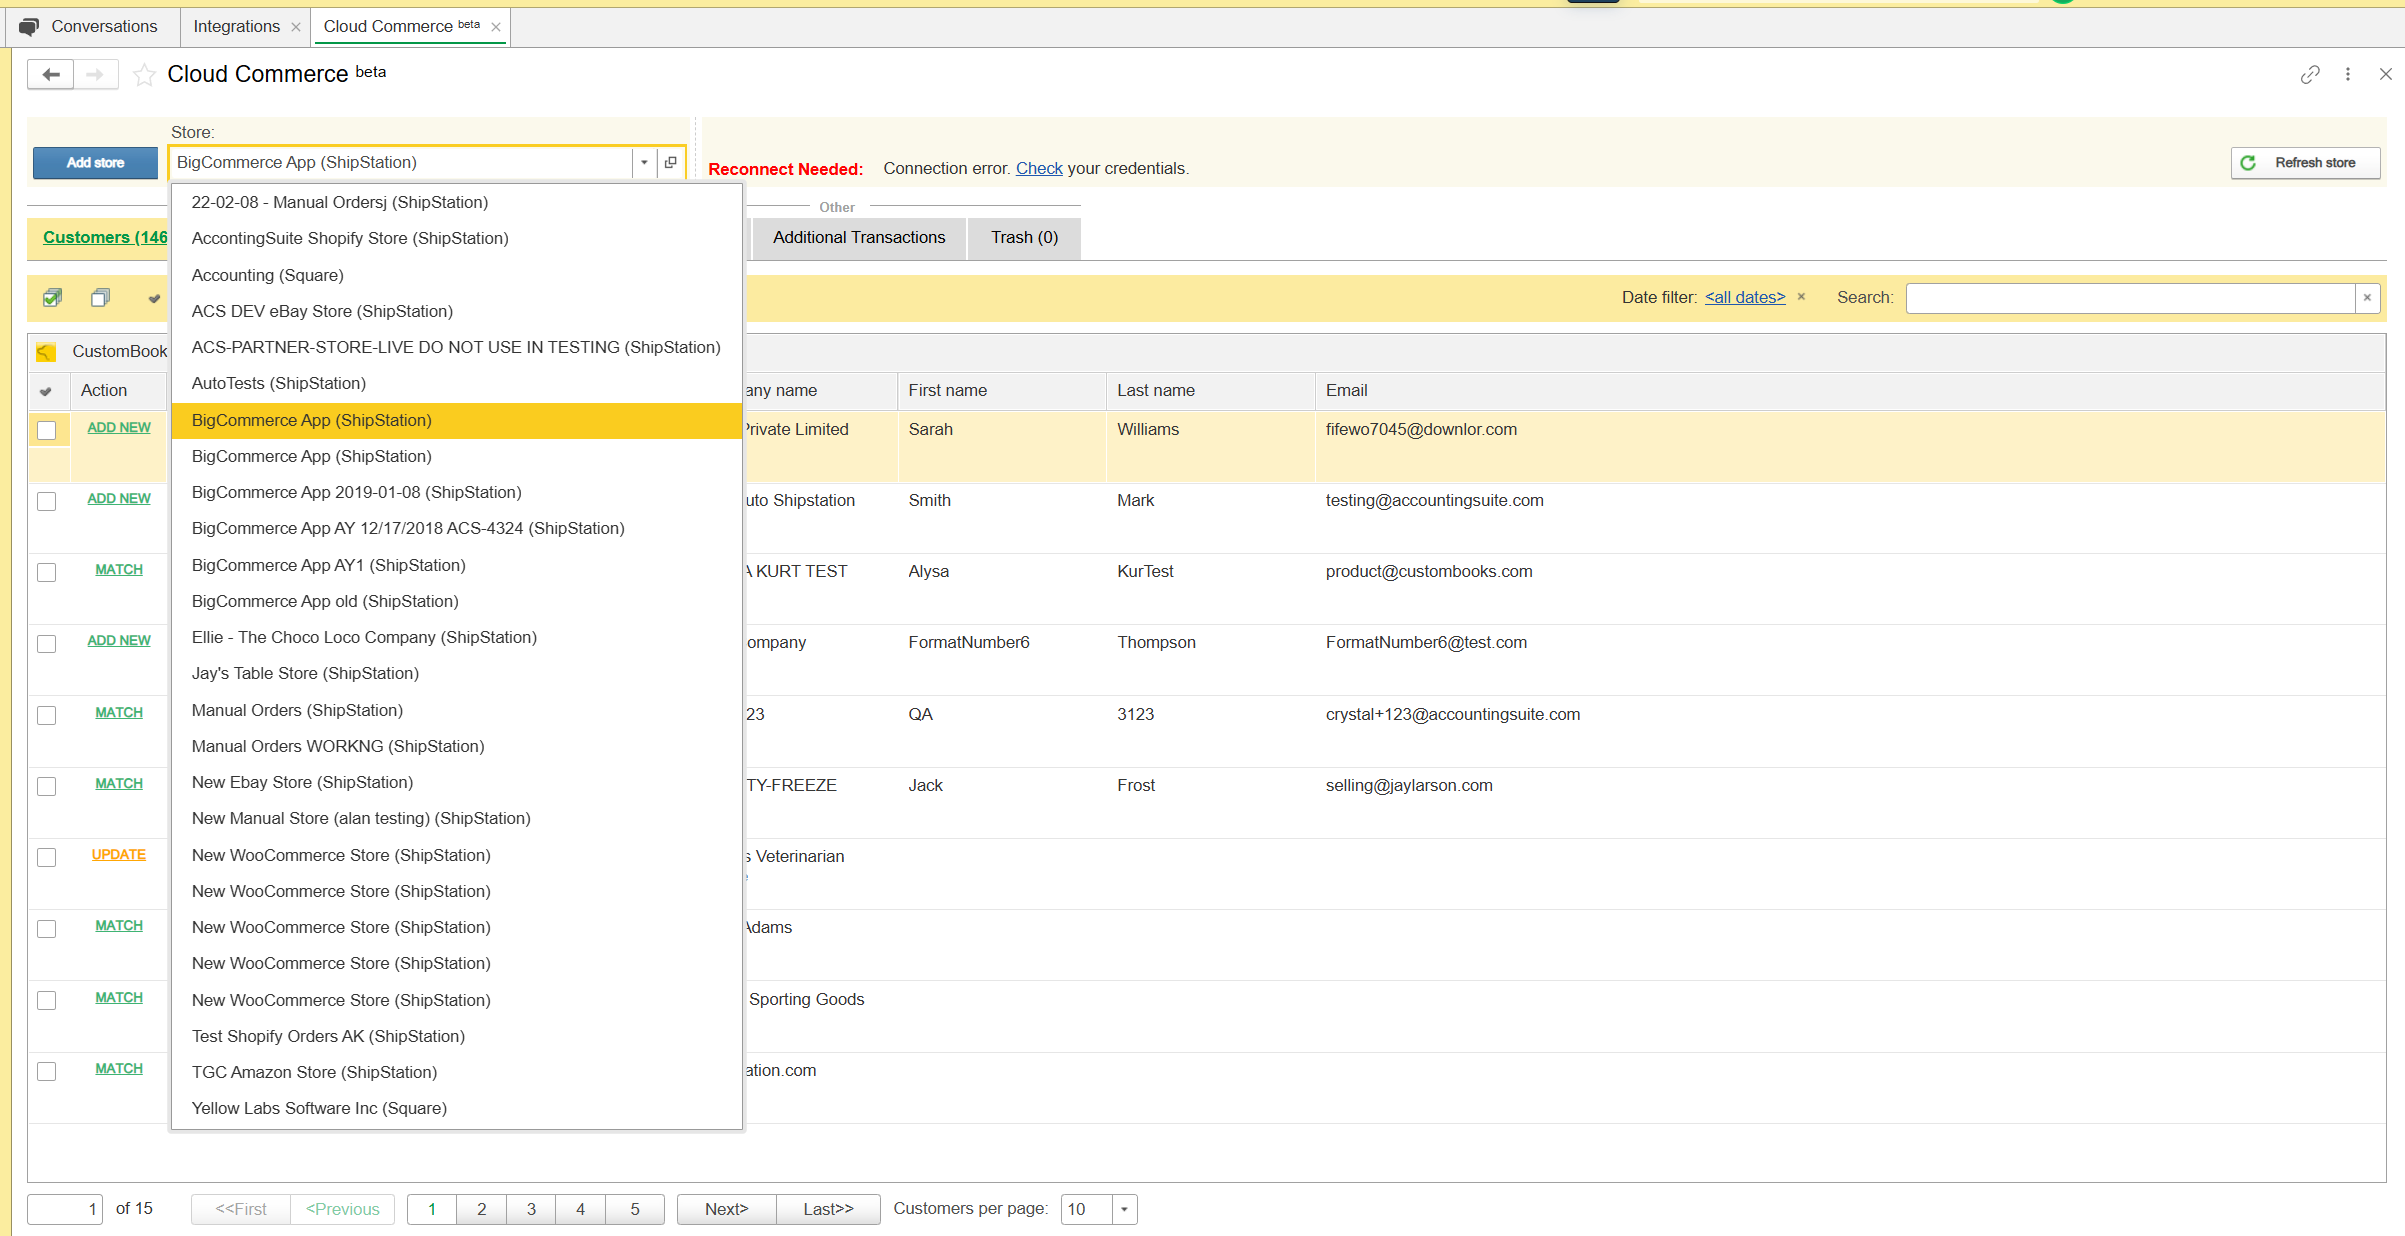Click the favorite star icon
The height and width of the screenshot is (1236, 2405).
[x=144, y=75]
